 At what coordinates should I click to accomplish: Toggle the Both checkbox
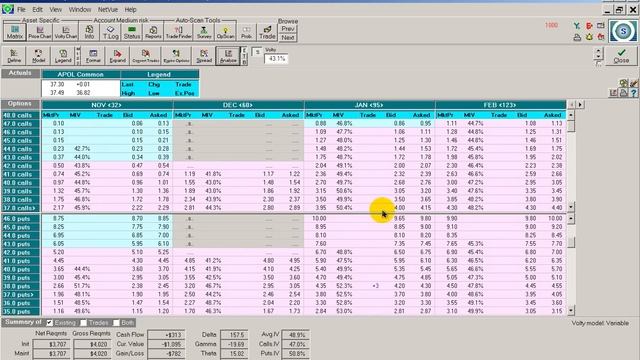(x=116, y=323)
